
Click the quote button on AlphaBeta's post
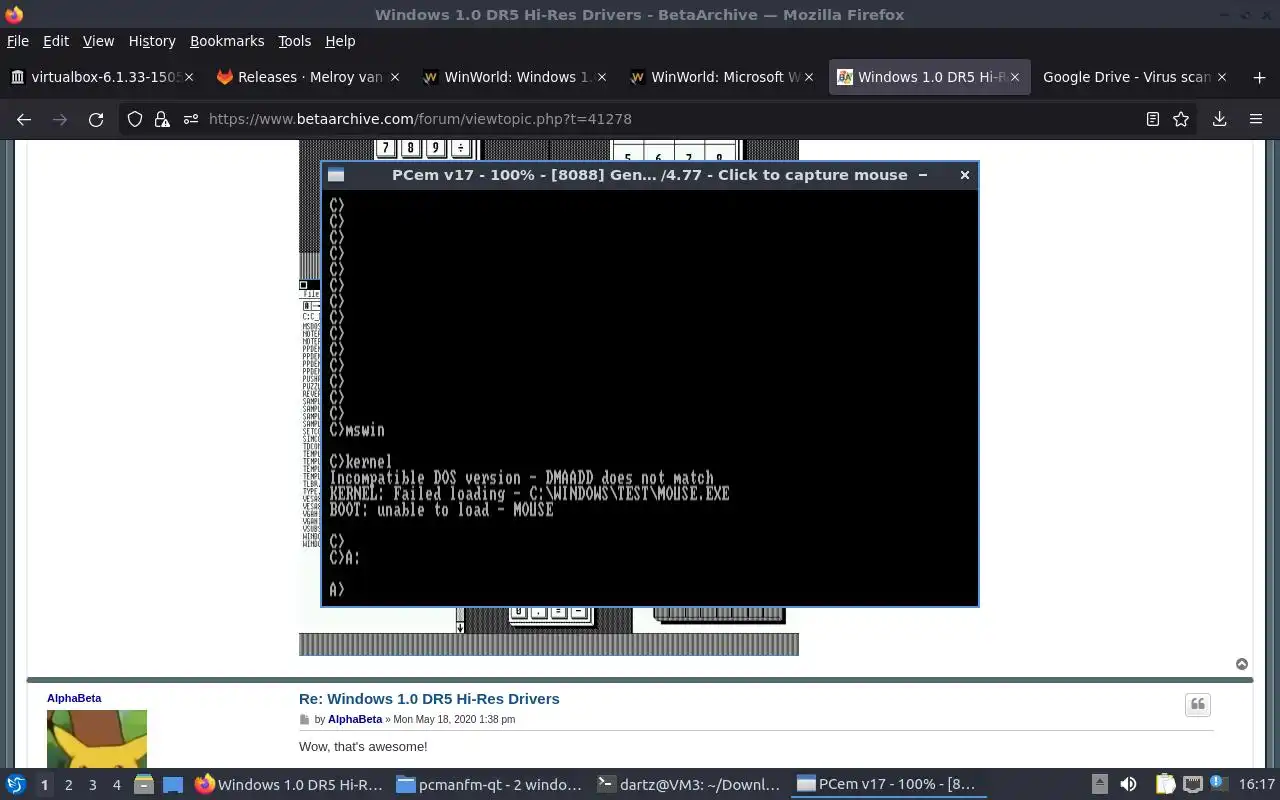(1198, 705)
